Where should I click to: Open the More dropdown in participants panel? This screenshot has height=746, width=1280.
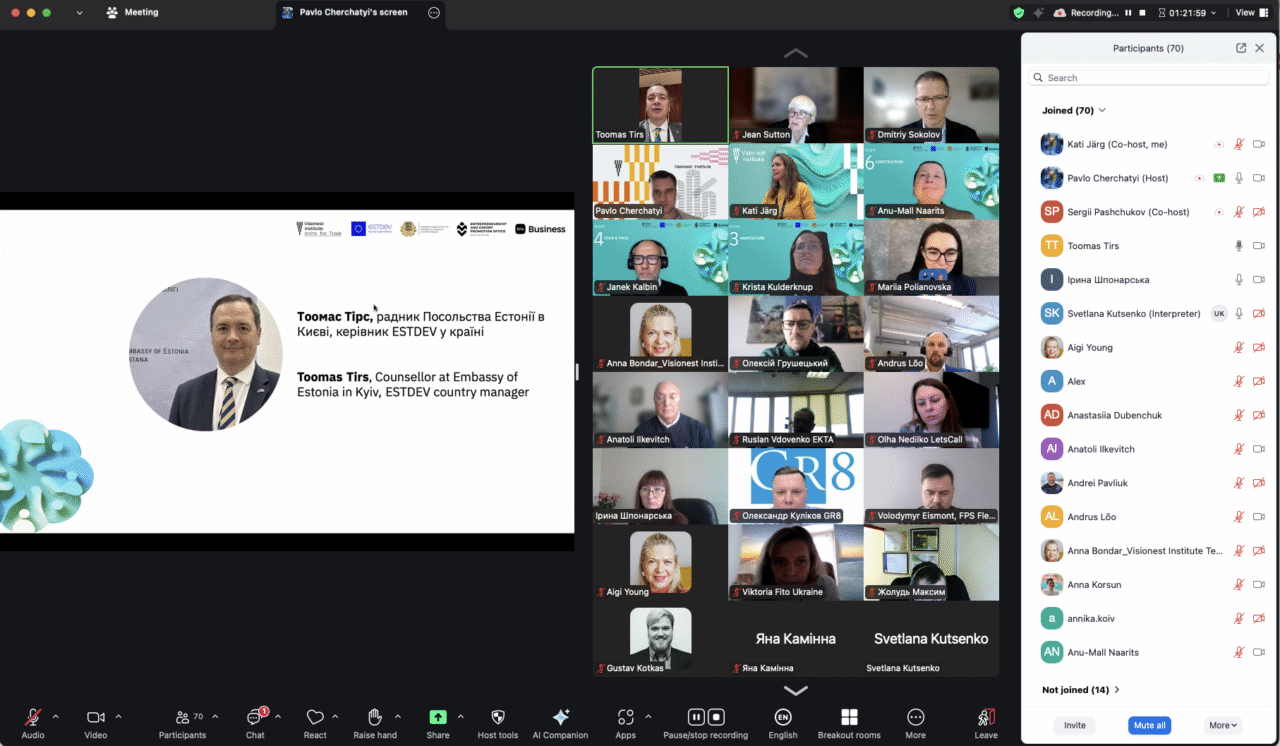click(x=1223, y=725)
